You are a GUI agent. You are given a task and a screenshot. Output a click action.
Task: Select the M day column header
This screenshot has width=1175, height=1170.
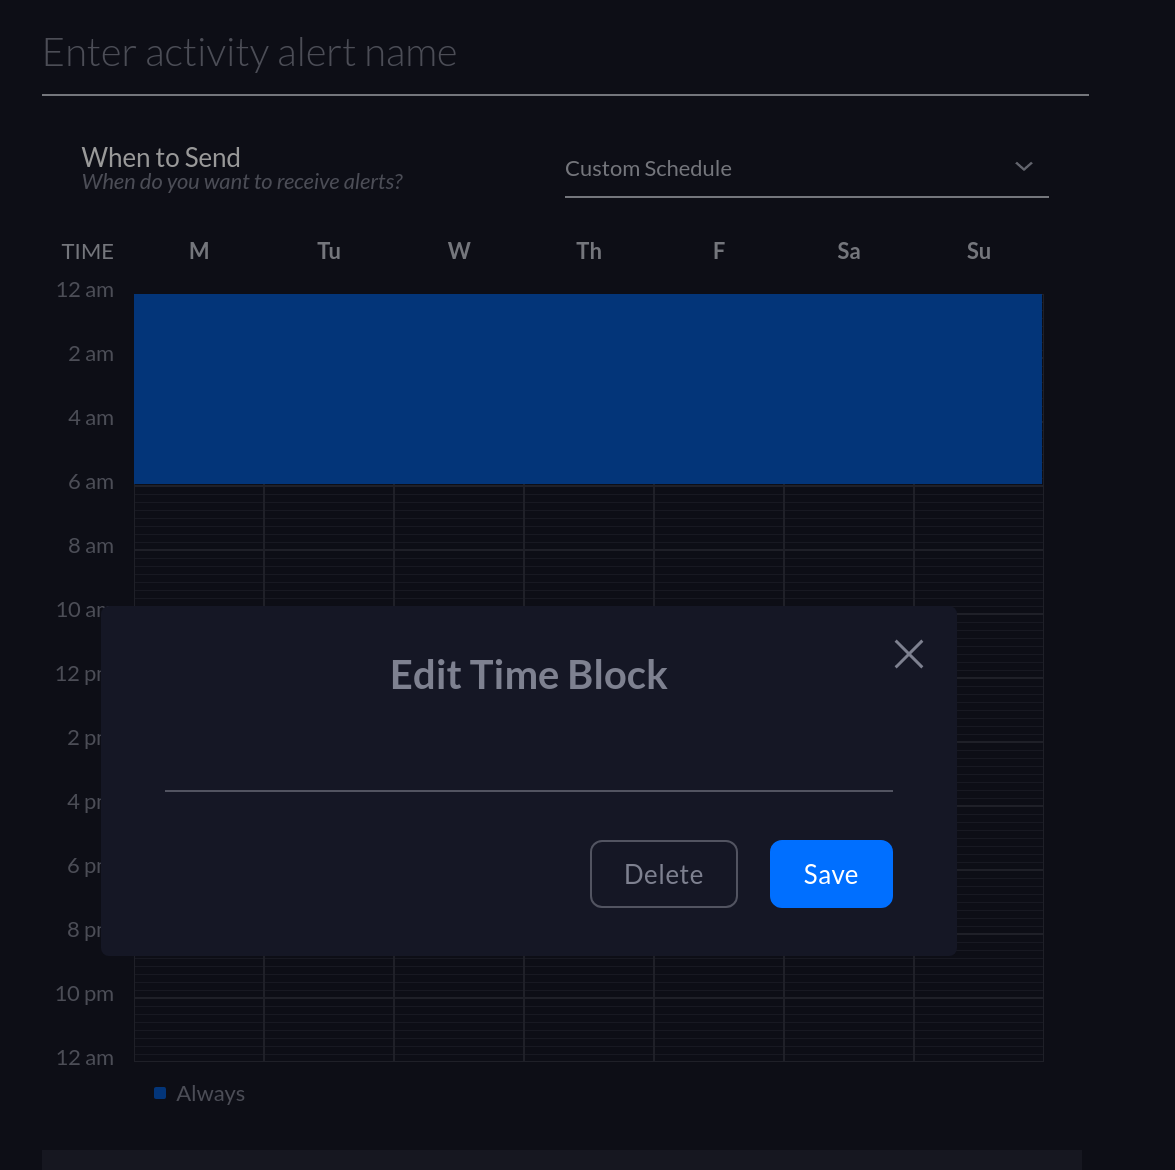coord(199,251)
